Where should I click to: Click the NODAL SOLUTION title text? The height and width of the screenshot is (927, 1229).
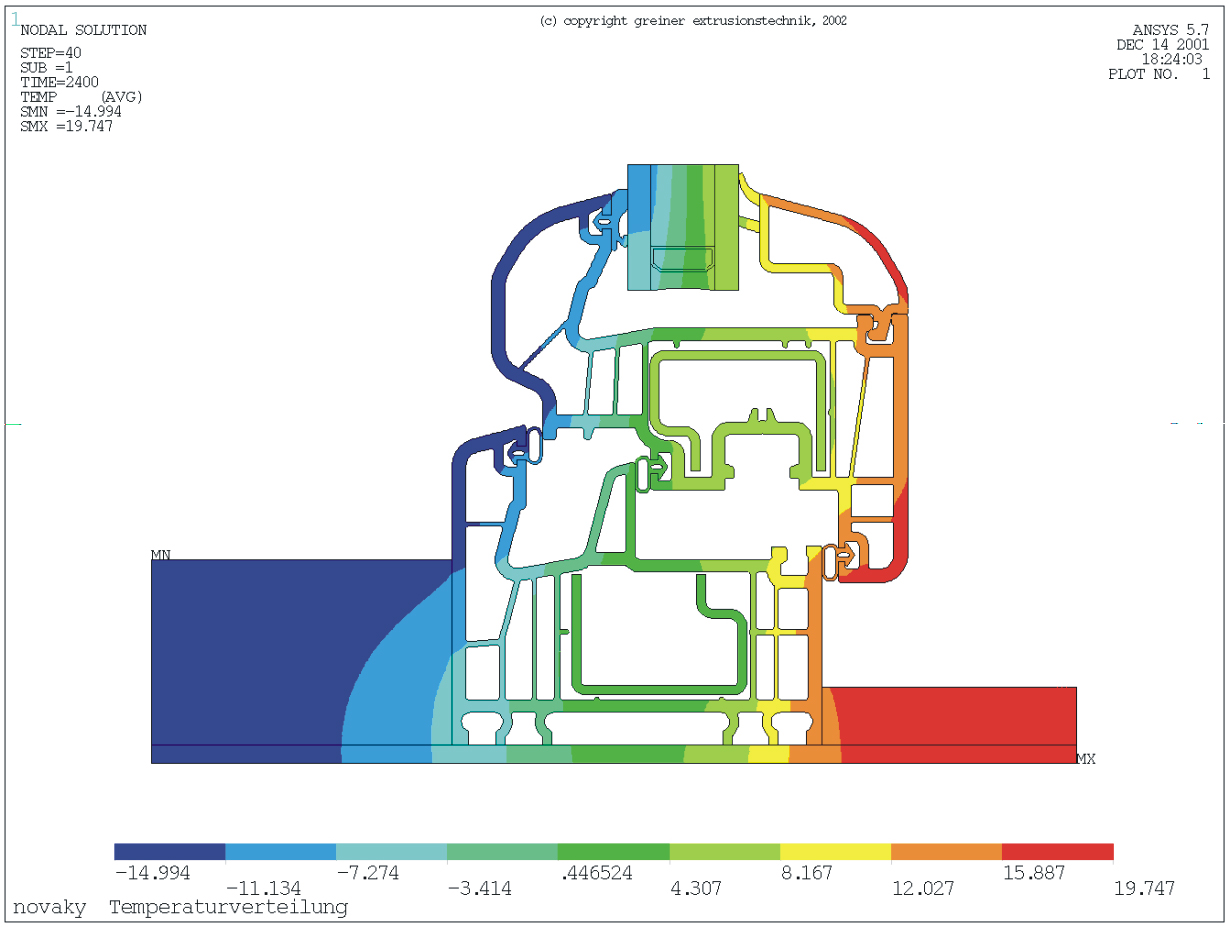pyautogui.click(x=83, y=31)
